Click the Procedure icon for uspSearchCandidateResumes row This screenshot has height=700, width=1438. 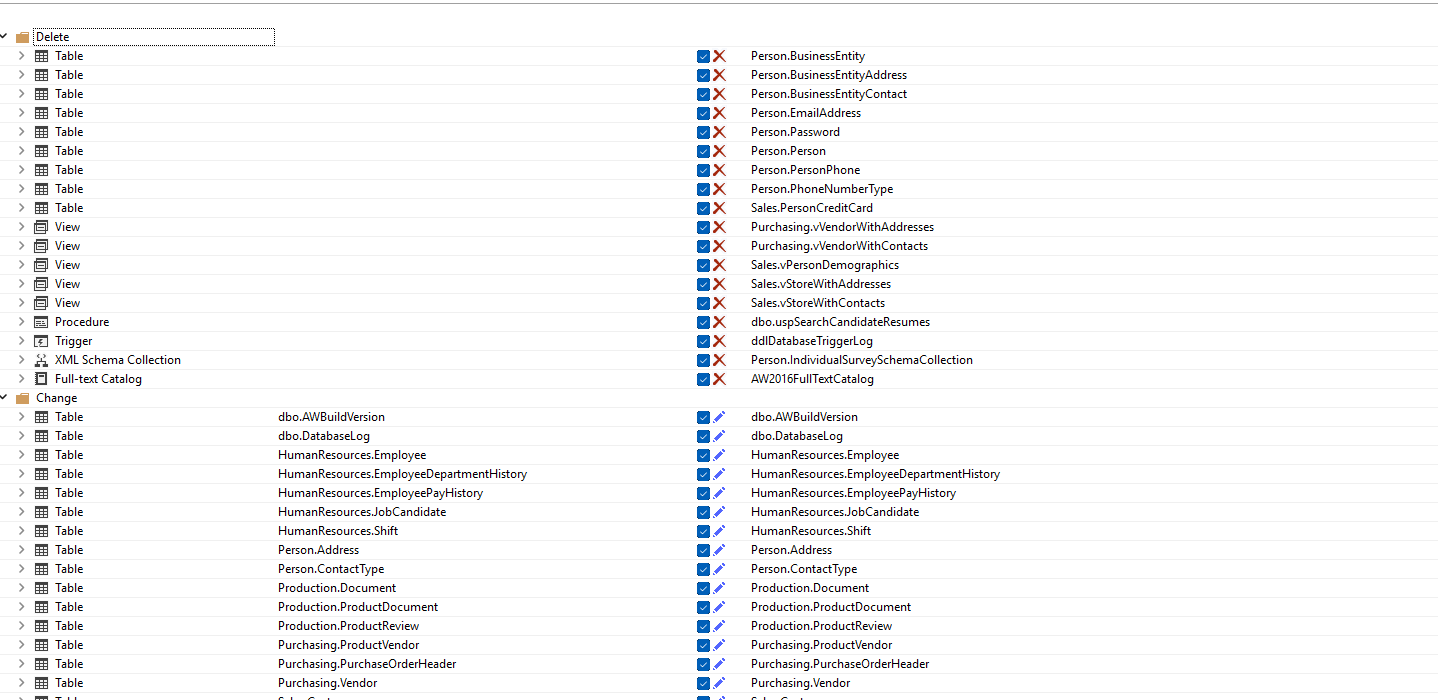pyautogui.click(x=41, y=322)
